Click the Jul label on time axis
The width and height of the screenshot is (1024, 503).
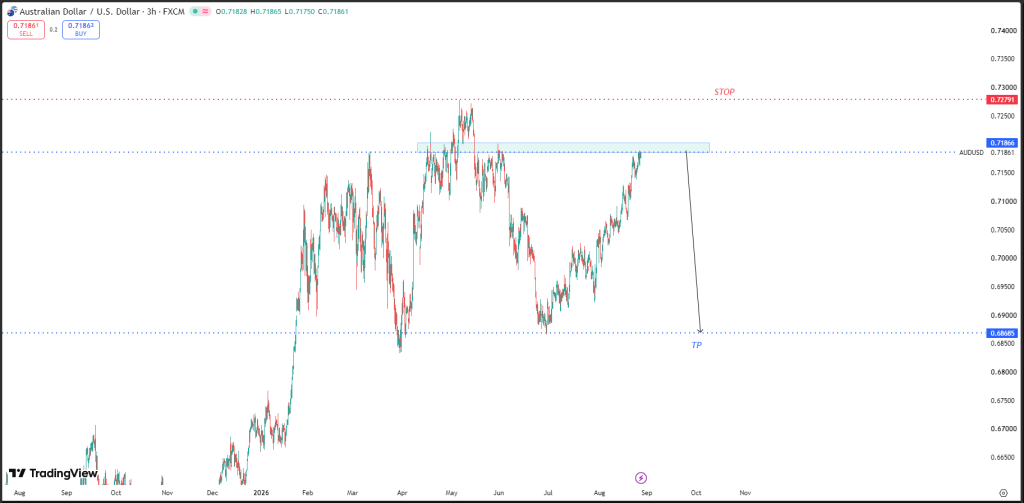pyautogui.click(x=548, y=493)
